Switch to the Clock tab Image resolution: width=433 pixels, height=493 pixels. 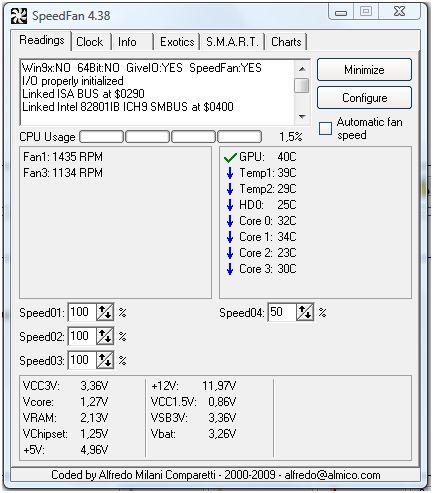coord(90,42)
